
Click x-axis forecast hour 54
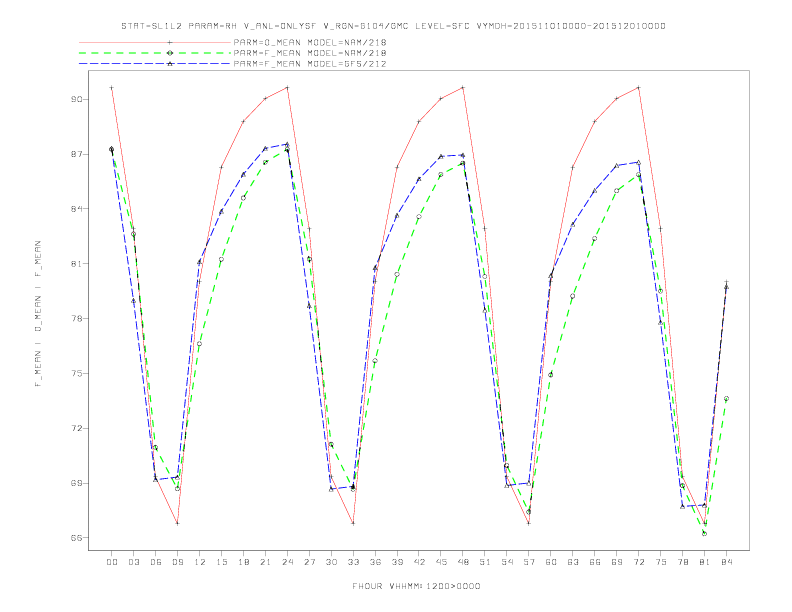tap(507, 562)
